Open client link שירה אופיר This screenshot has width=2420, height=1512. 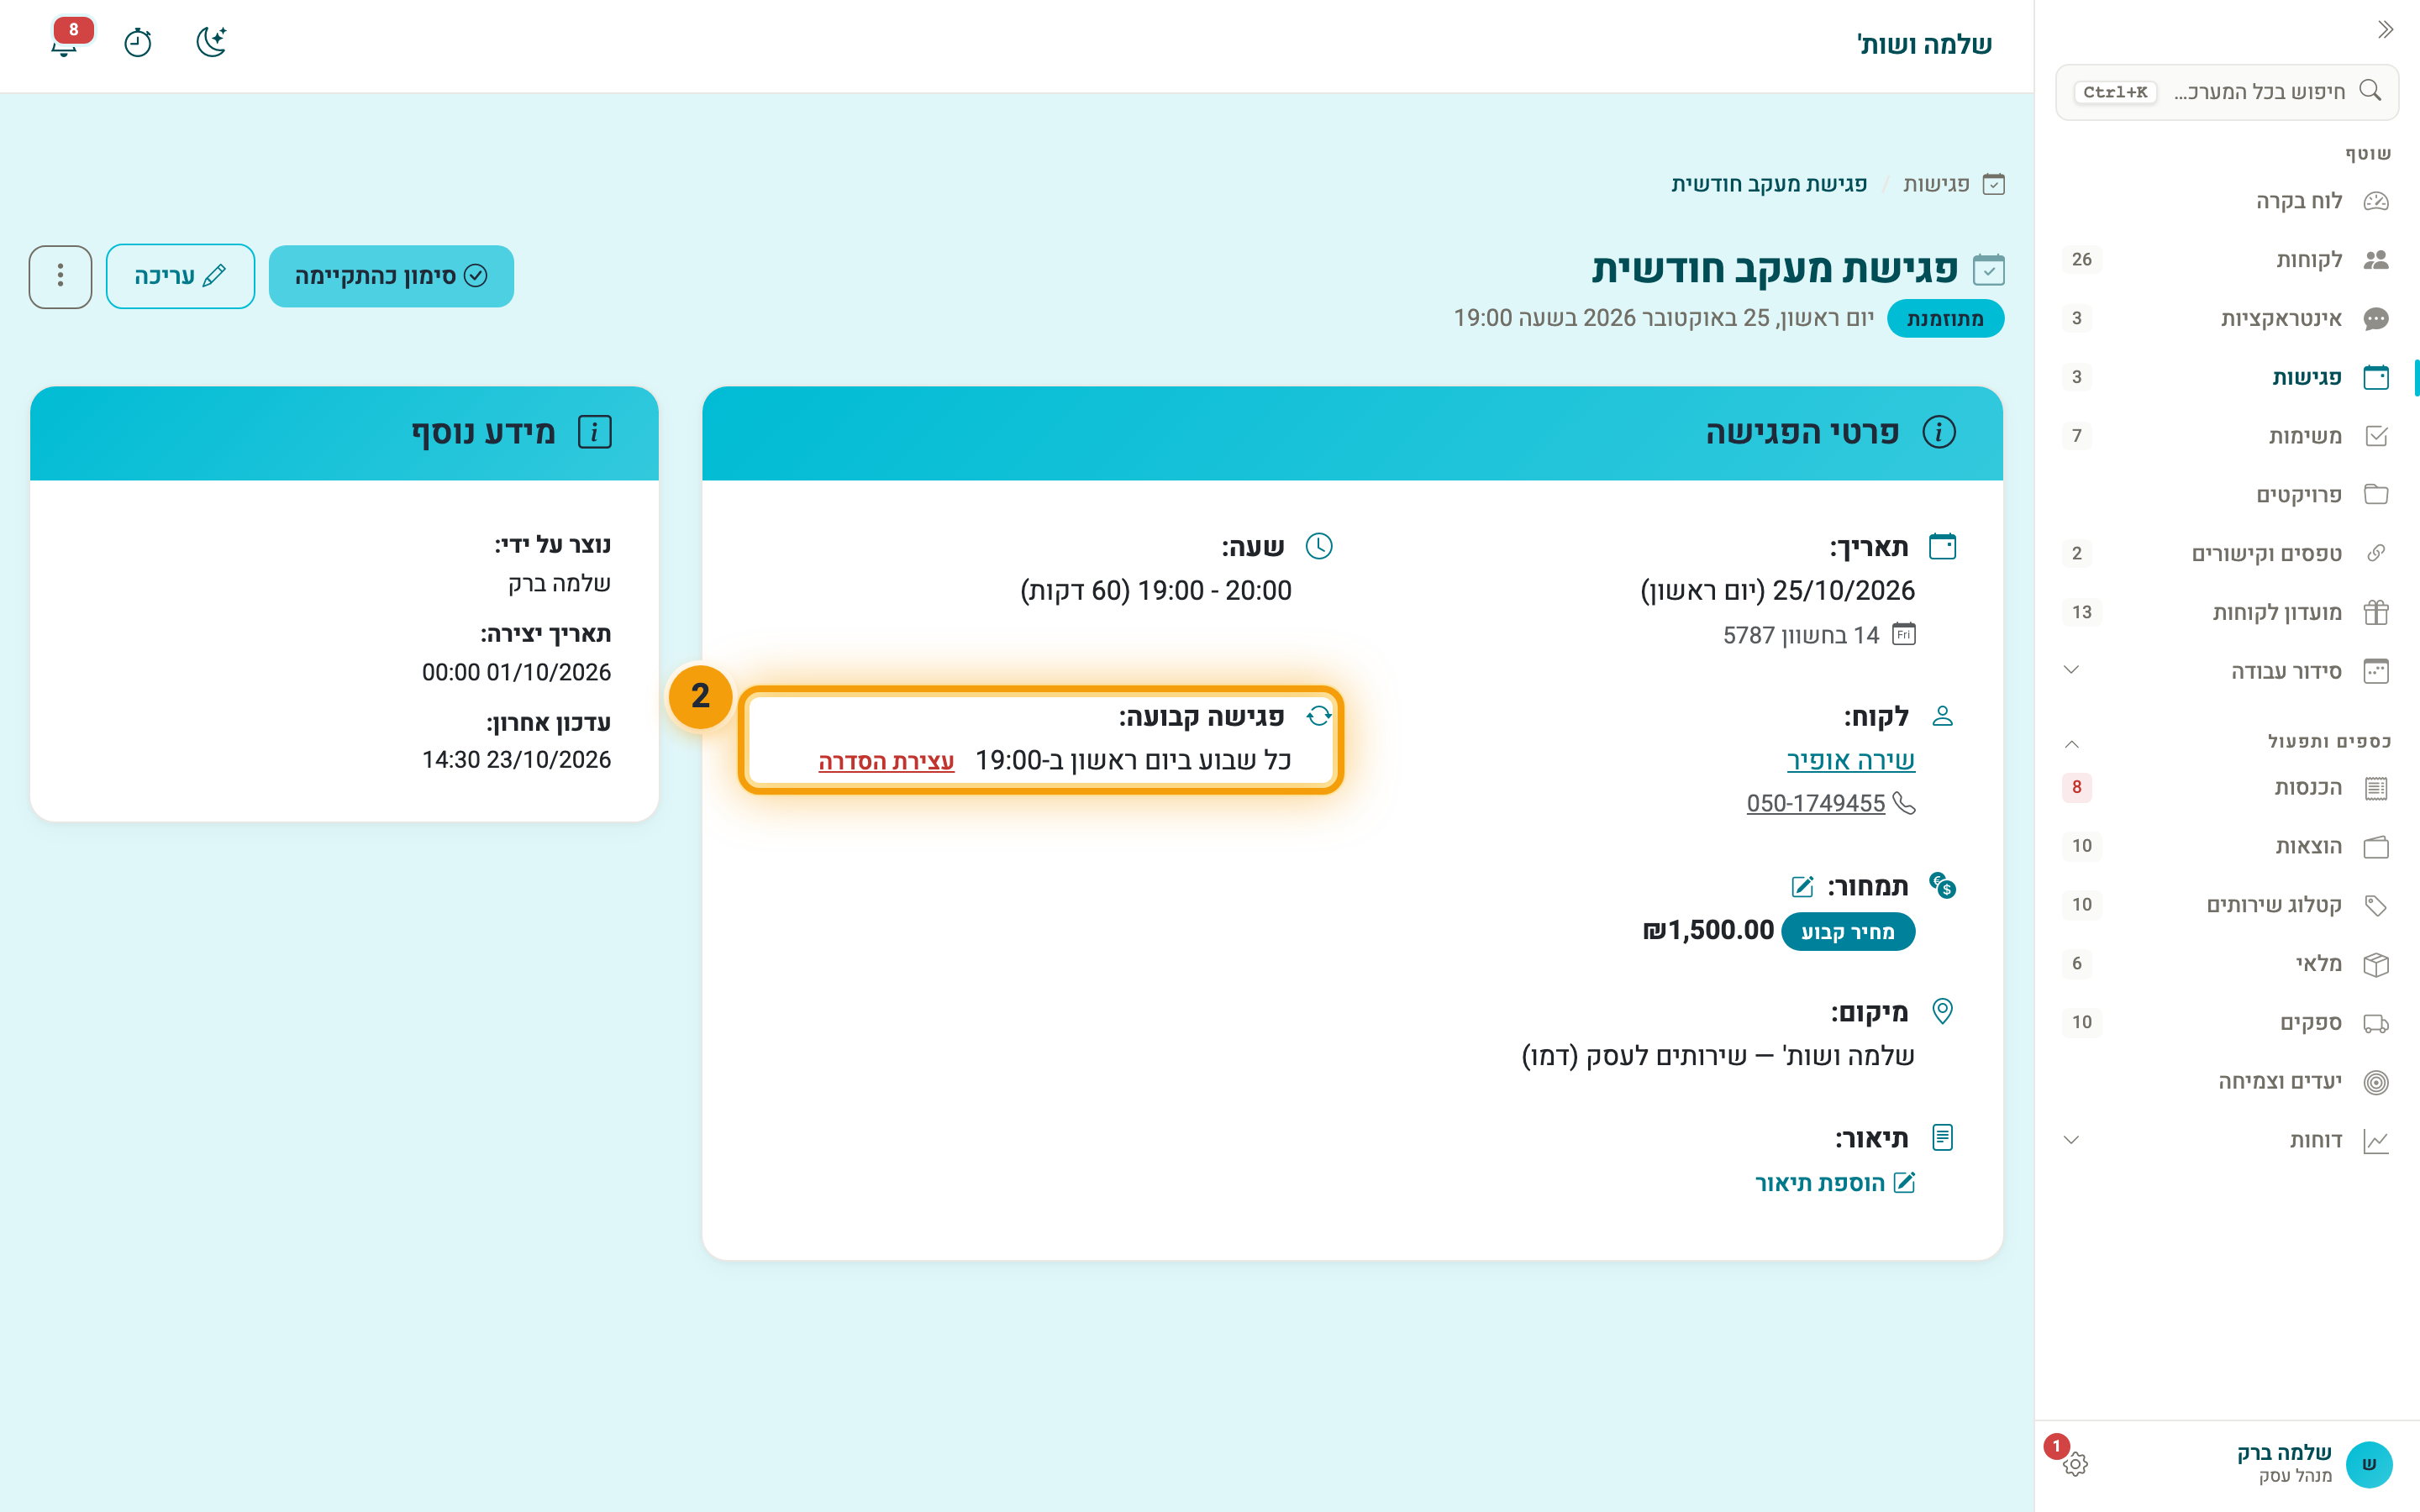pos(1851,760)
